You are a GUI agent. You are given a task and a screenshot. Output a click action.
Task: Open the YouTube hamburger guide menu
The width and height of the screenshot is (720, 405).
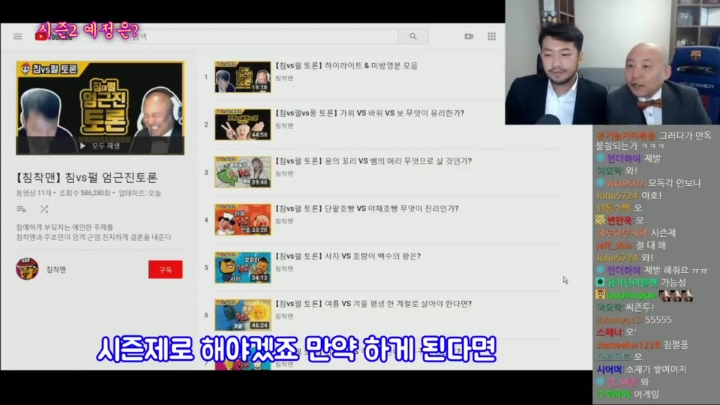18,36
